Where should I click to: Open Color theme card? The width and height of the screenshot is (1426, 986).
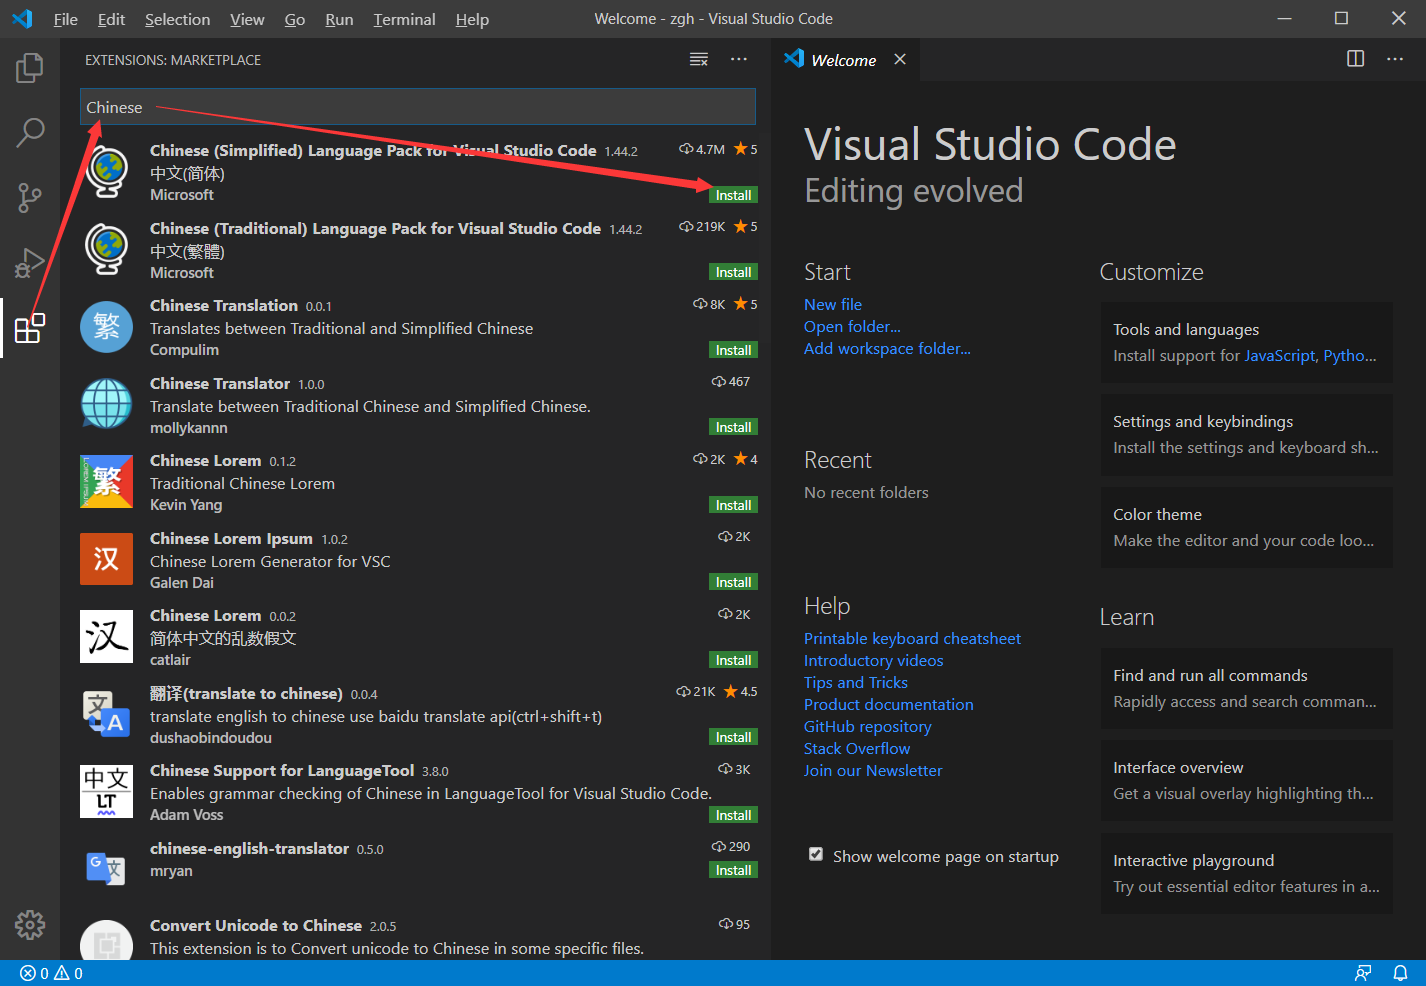coord(1246,527)
